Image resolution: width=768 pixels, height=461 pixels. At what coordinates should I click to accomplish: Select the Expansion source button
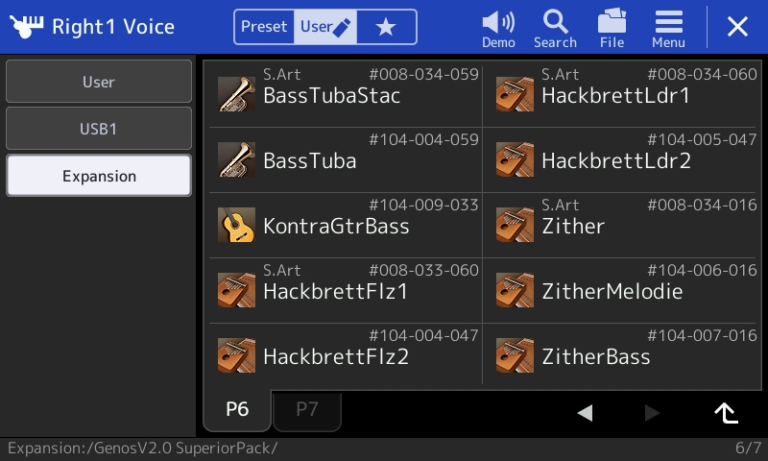click(x=98, y=176)
